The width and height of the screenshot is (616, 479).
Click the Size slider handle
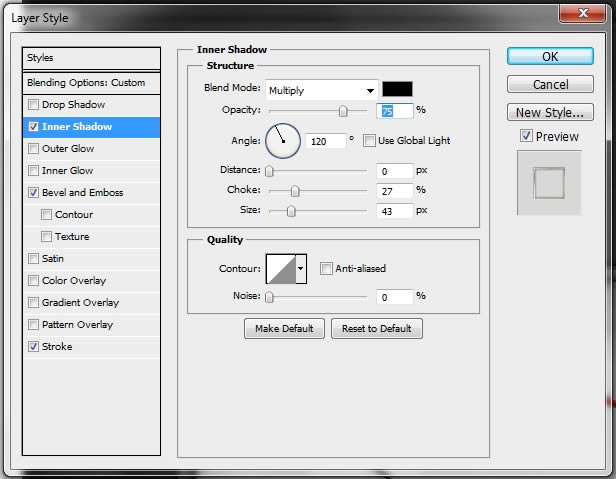tap(291, 211)
